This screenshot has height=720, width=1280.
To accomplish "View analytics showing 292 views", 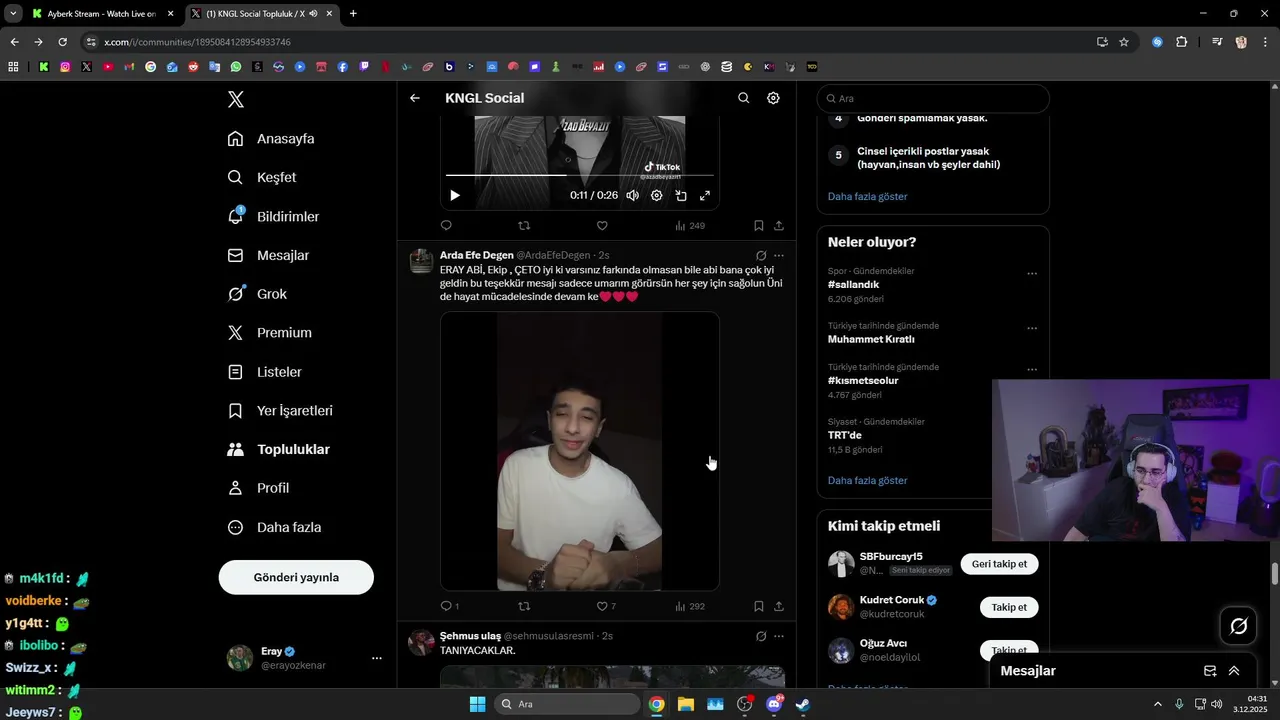I will click(x=690, y=606).
